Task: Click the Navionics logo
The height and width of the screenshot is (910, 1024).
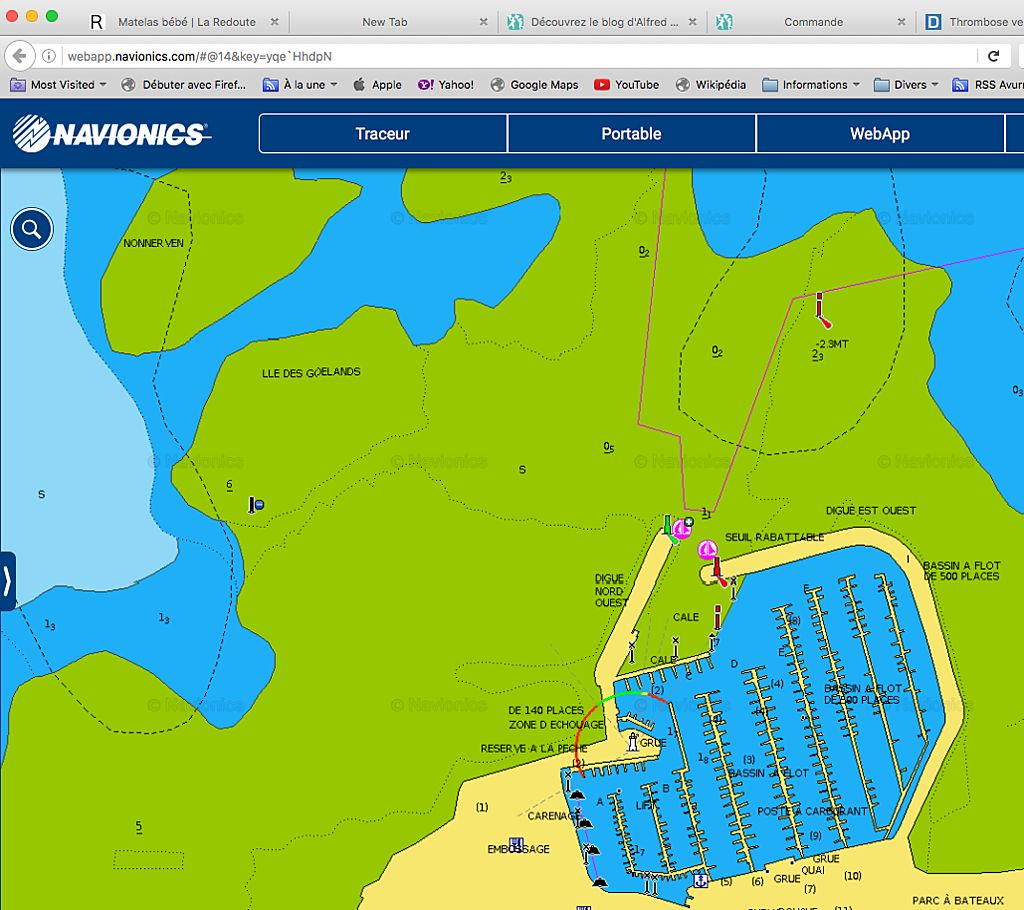Action: click(x=112, y=133)
